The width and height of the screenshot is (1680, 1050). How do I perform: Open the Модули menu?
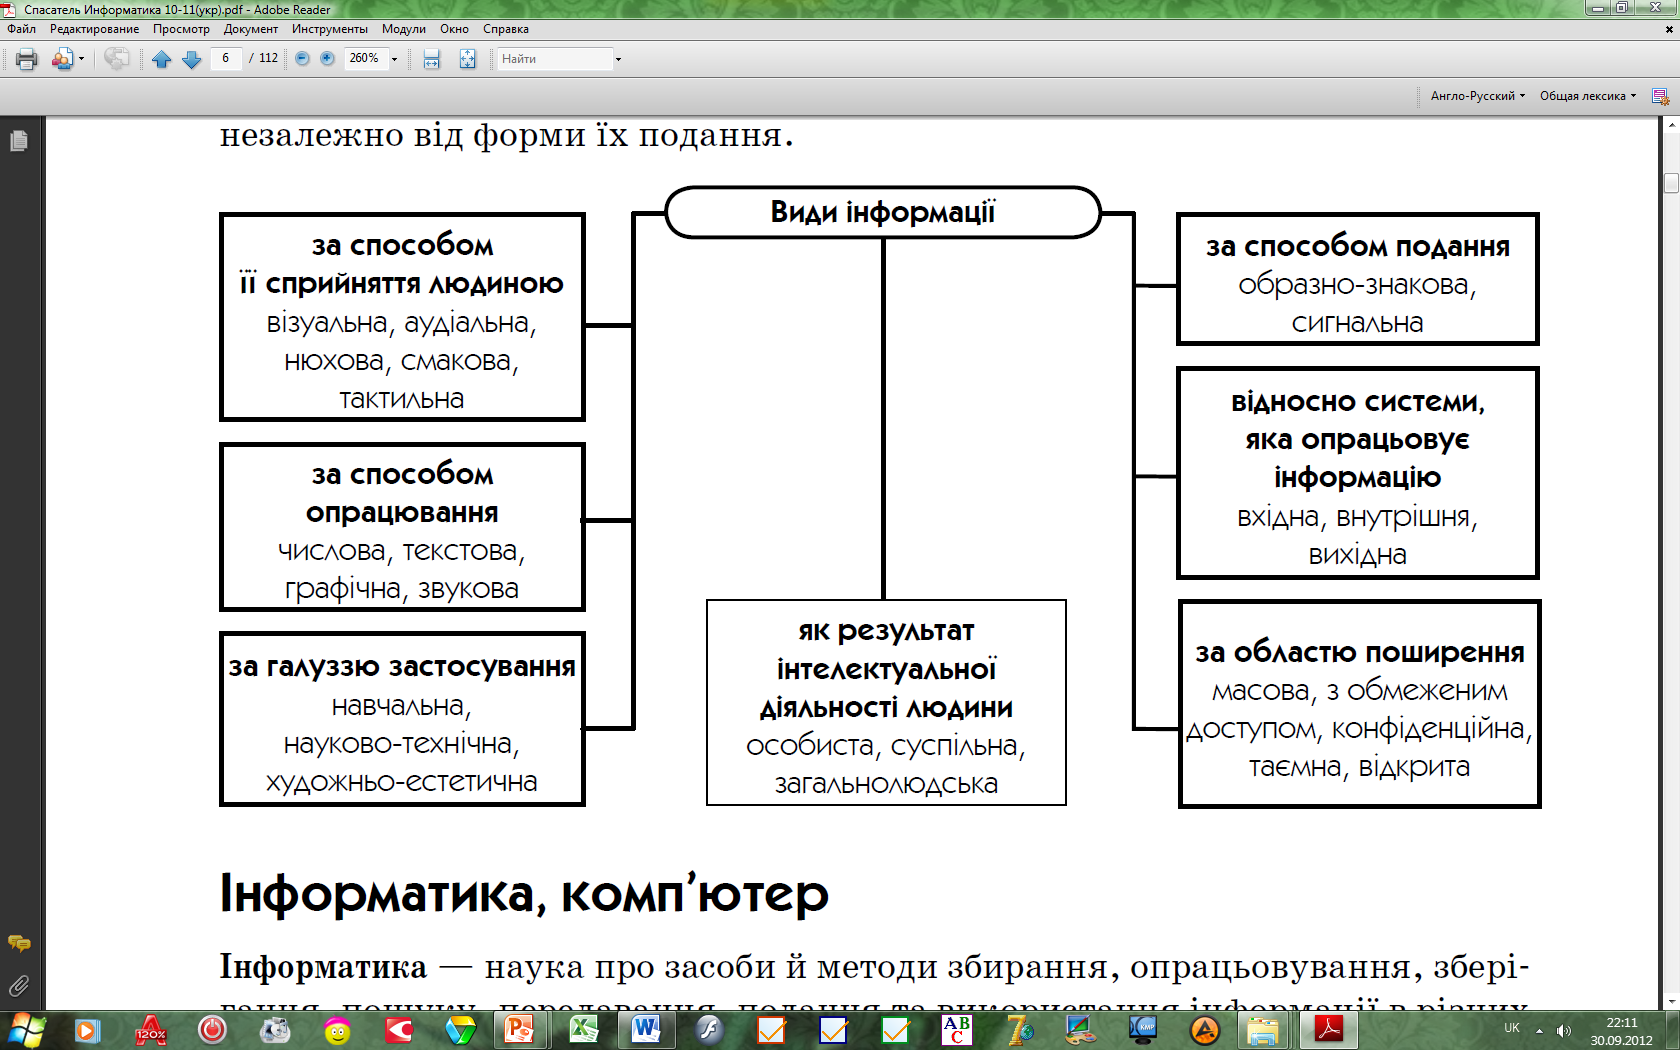coord(404,29)
